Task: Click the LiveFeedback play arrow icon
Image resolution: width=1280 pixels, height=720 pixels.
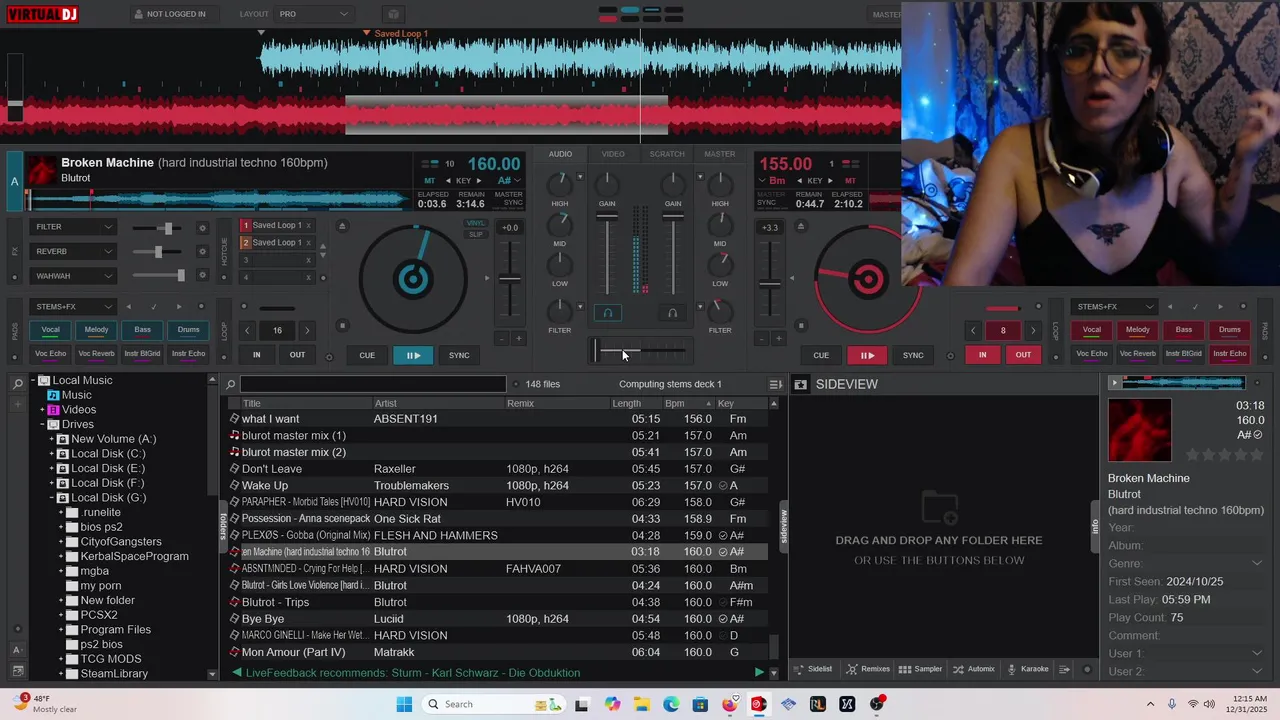Action: pos(759,673)
